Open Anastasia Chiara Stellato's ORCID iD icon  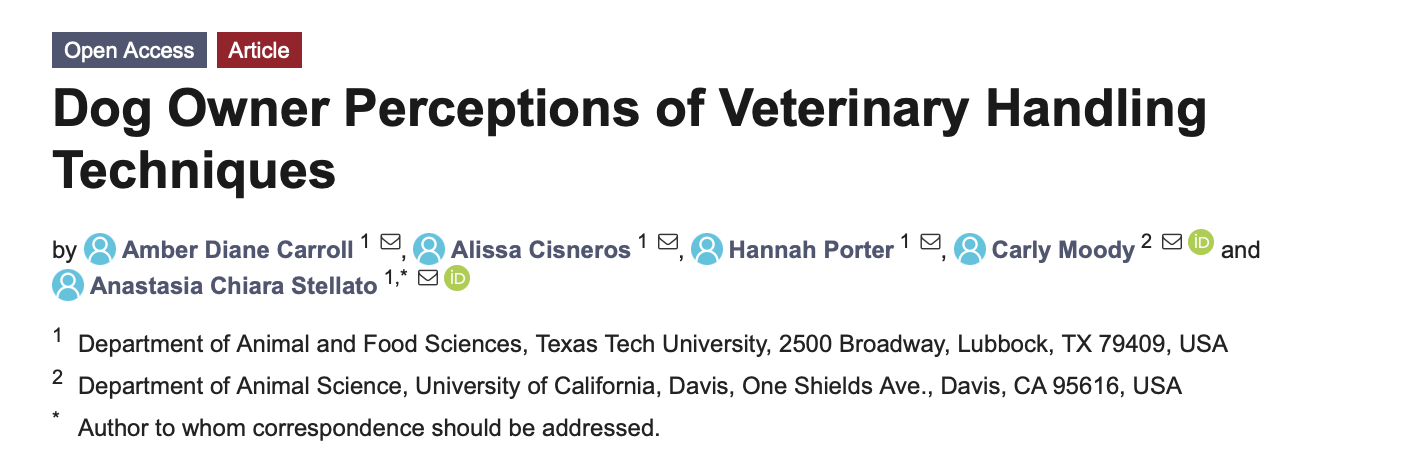[x=457, y=279]
